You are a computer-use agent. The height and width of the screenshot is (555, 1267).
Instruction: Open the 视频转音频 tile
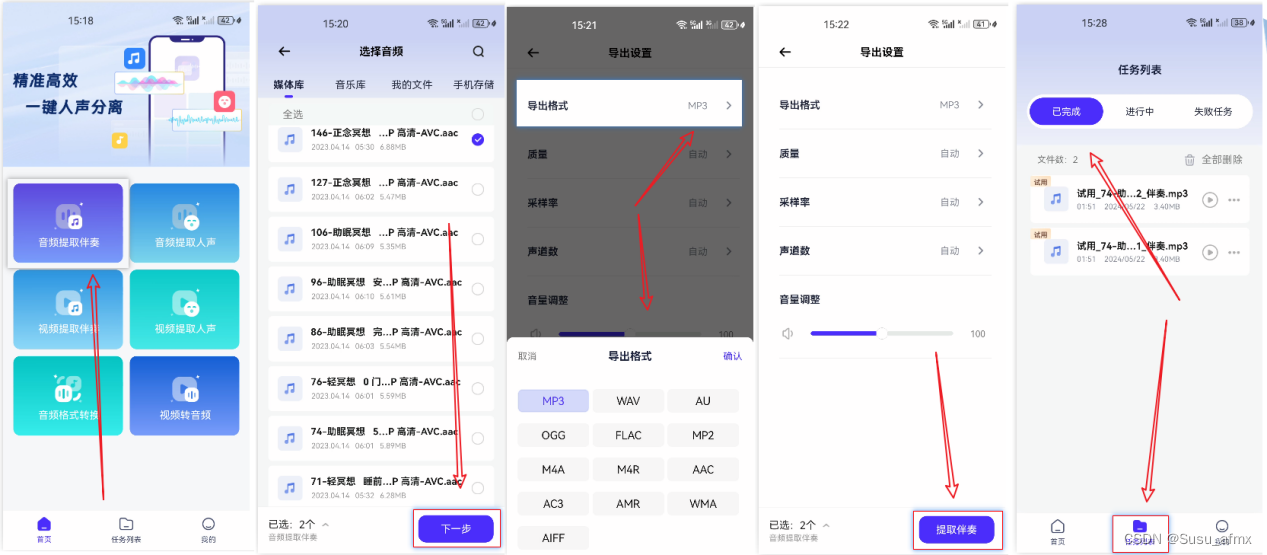coord(185,396)
